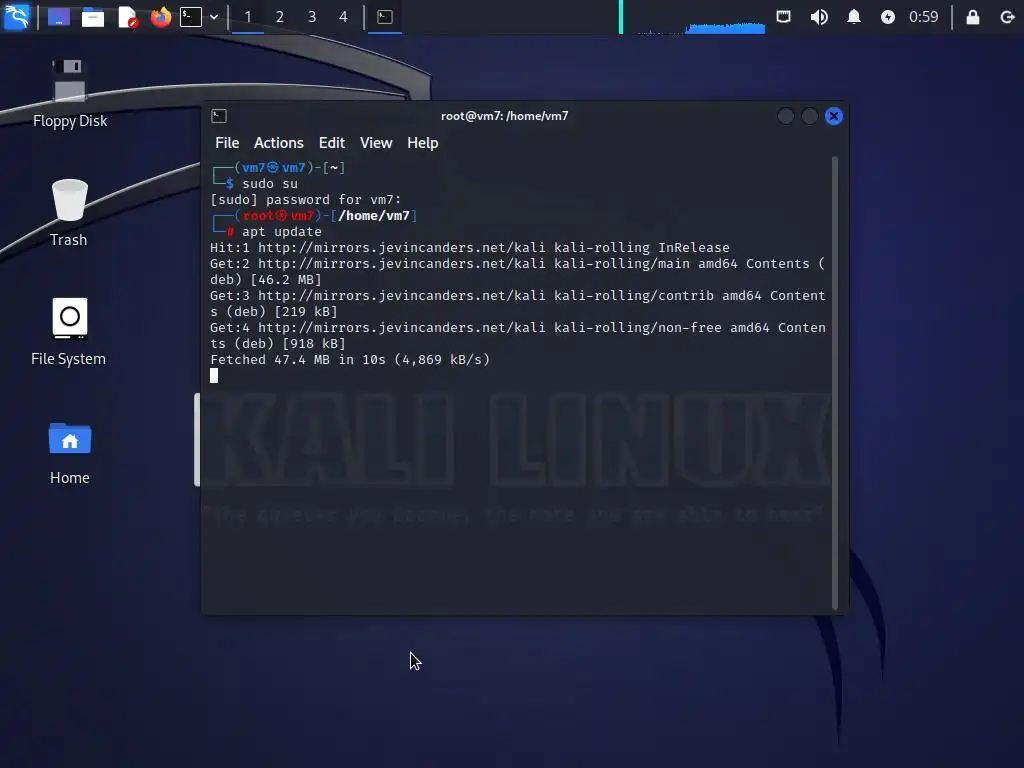Maximize the terminal window
The width and height of the screenshot is (1024, 768).
point(810,116)
